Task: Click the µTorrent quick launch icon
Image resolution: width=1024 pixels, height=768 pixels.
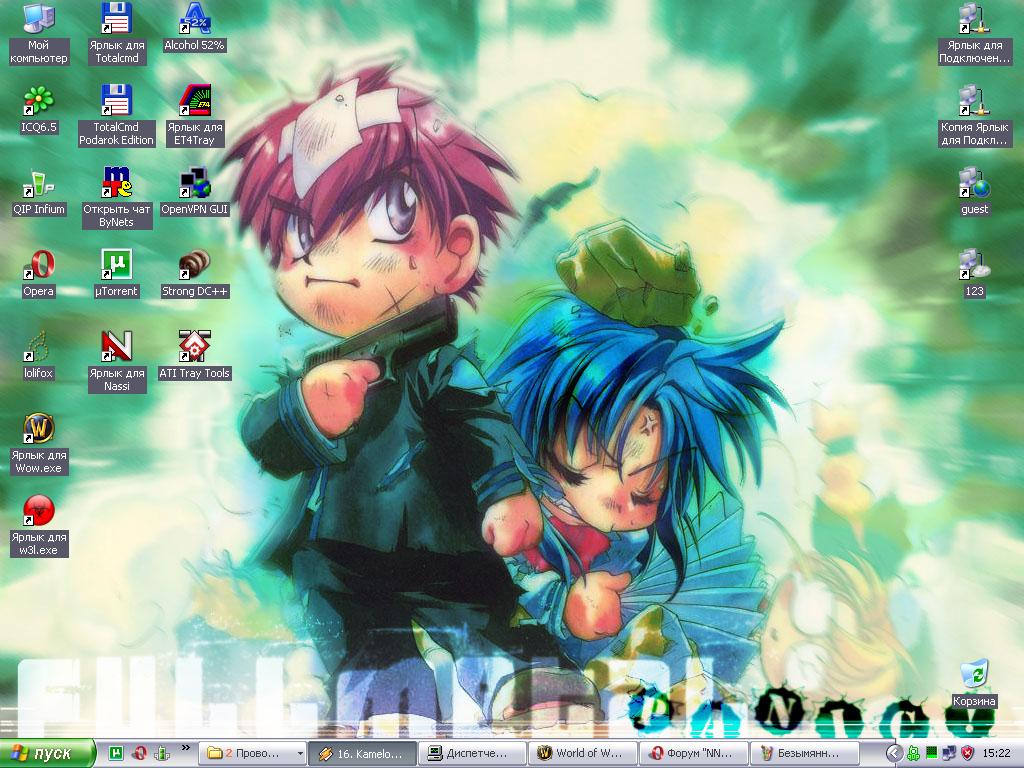Action: tap(116, 753)
